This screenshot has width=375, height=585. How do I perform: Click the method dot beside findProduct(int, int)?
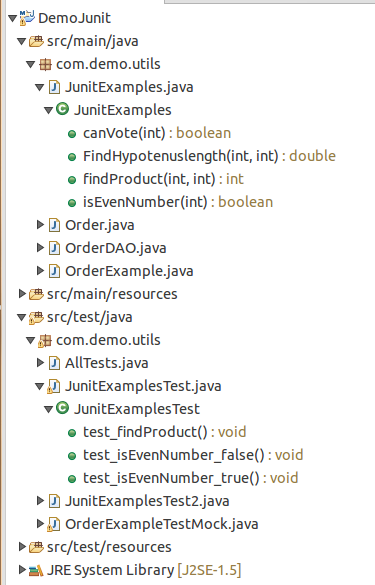[72, 180]
